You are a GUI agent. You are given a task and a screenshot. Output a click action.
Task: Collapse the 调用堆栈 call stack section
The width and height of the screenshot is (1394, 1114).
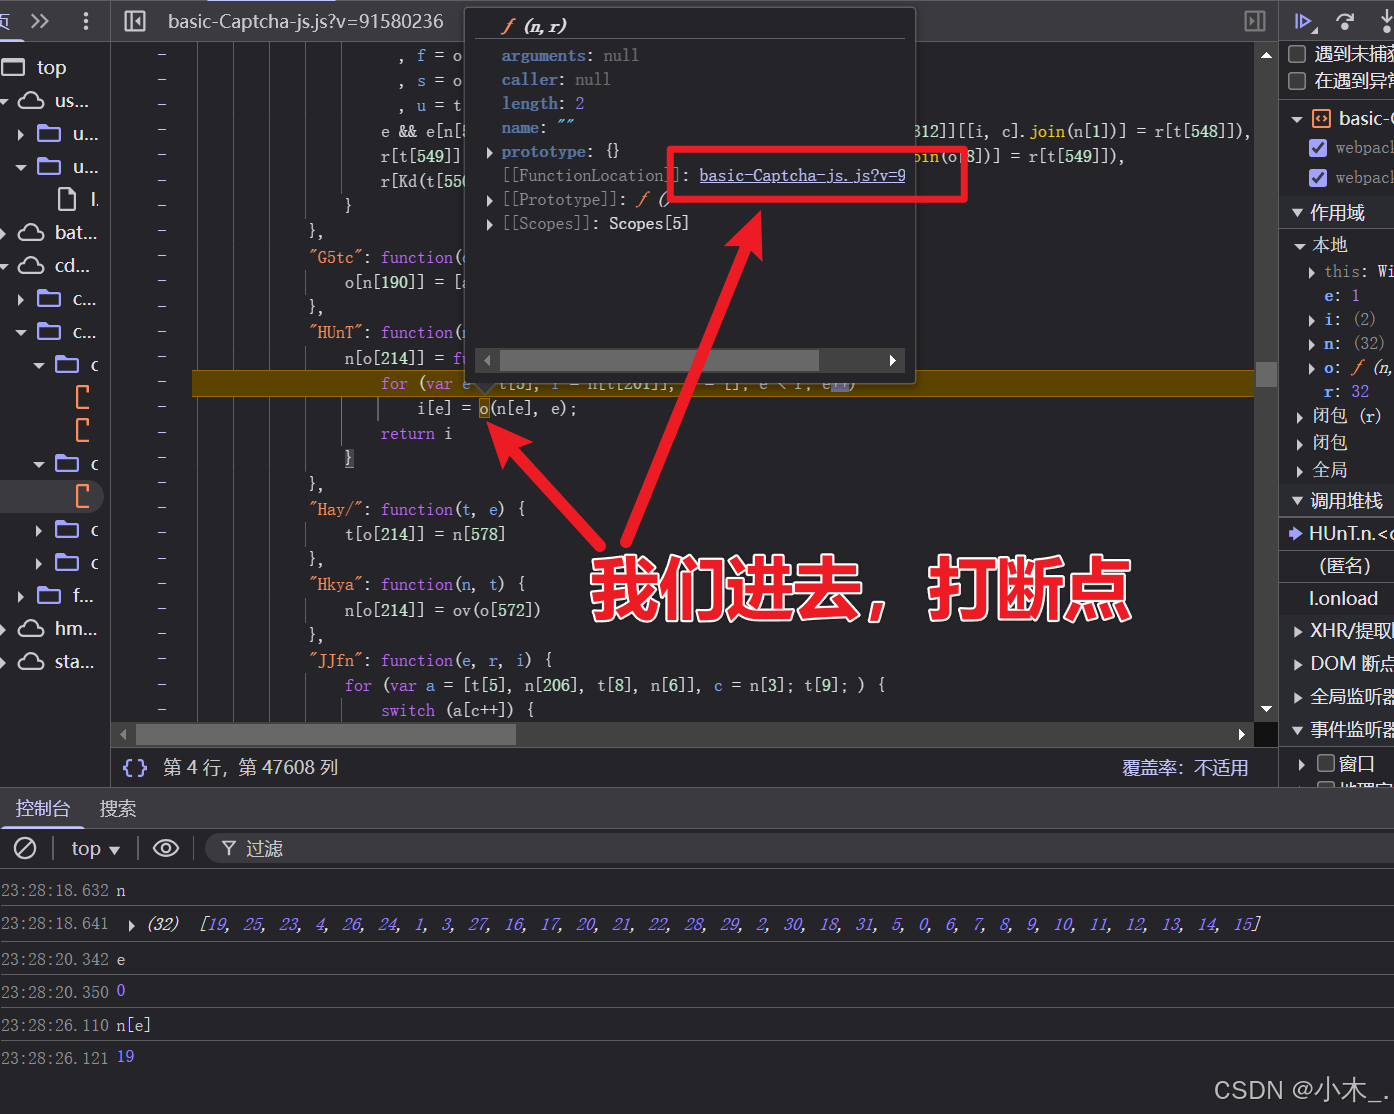pos(1298,500)
